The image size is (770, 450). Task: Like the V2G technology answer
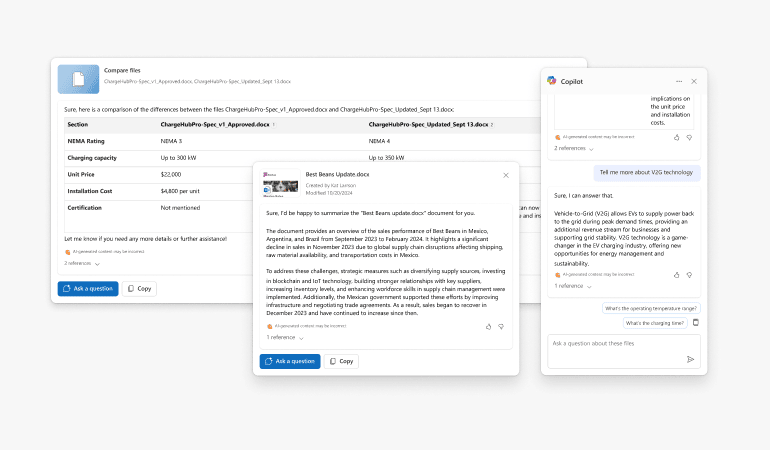(677, 275)
